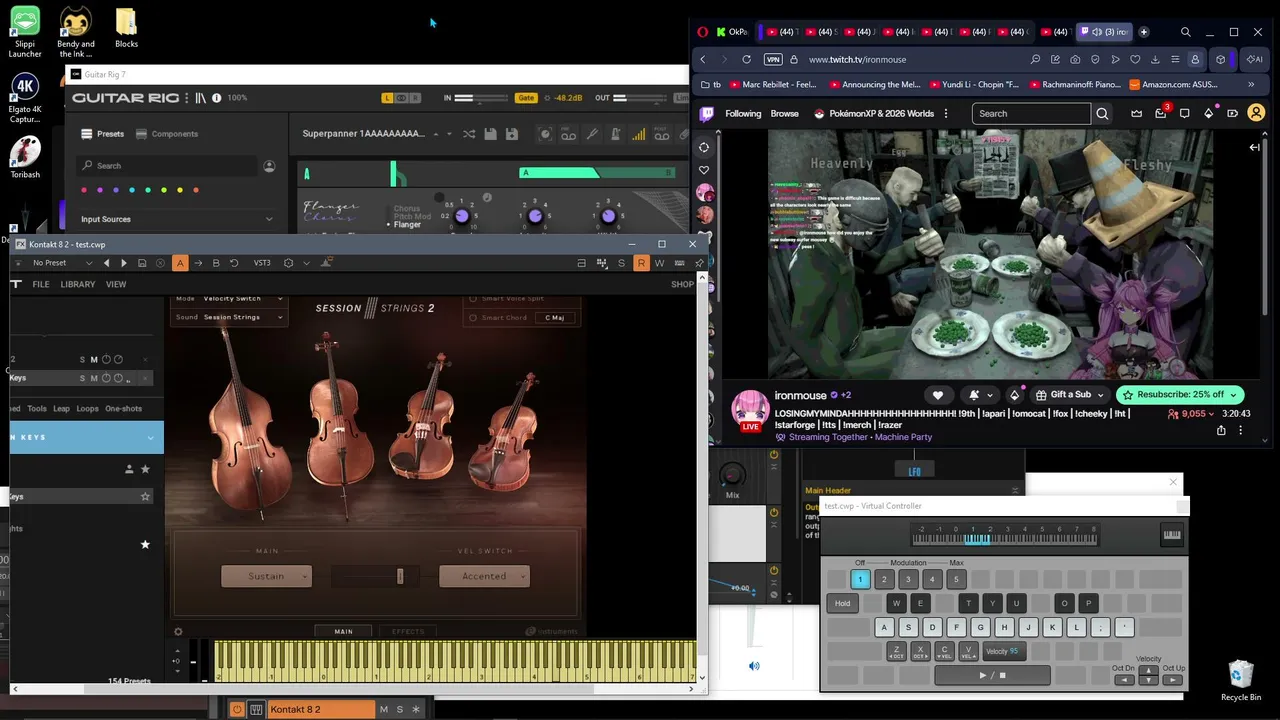The width and height of the screenshot is (1280, 720).
Task: Open Slippi Launcher desktop shortcut
Action: pos(25,32)
